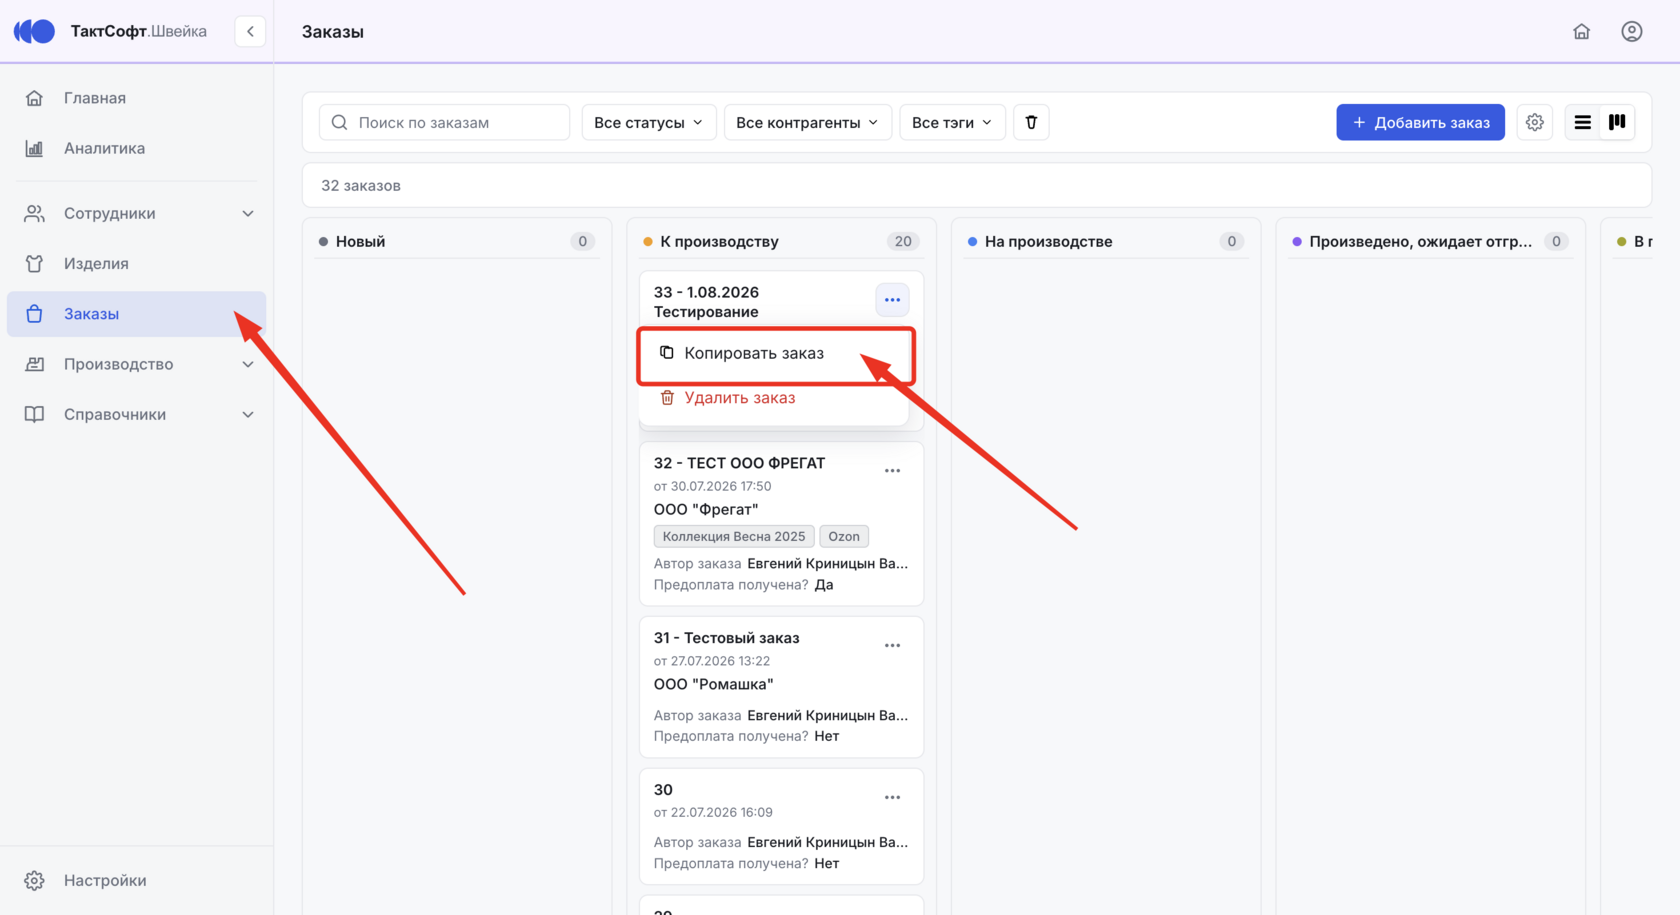Open order 33 - 1.08.2026 title
The height and width of the screenshot is (915, 1680).
pyautogui.click(x=706, y=292)
